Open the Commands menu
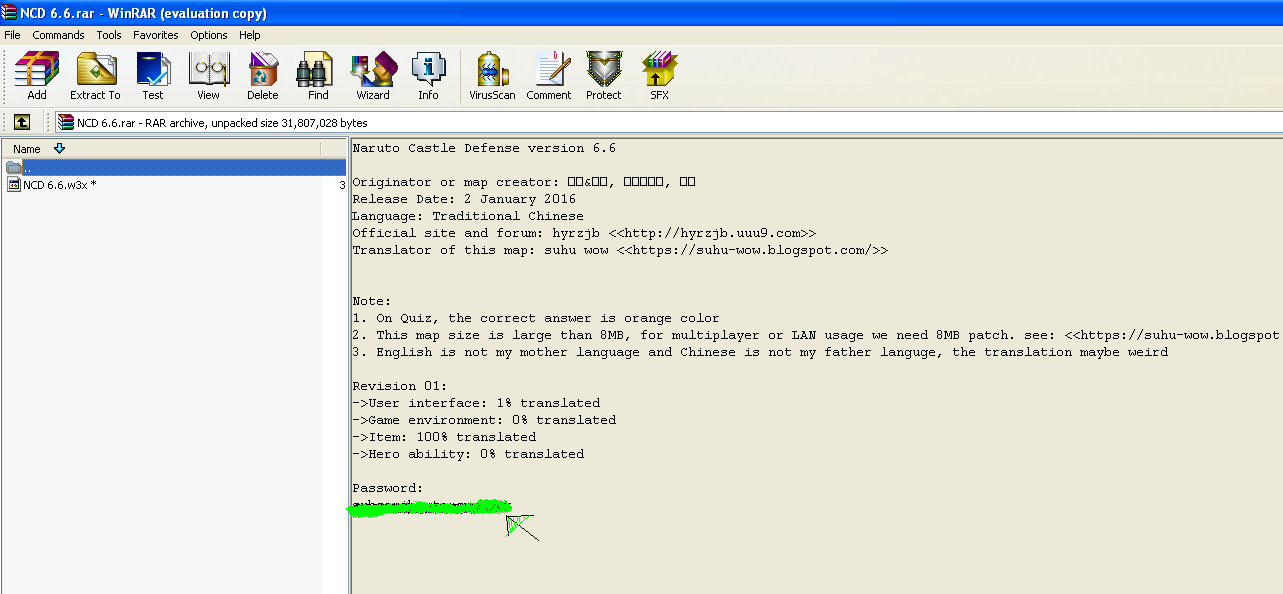The height and width of the screenshot is (594, 1283). 59,35
